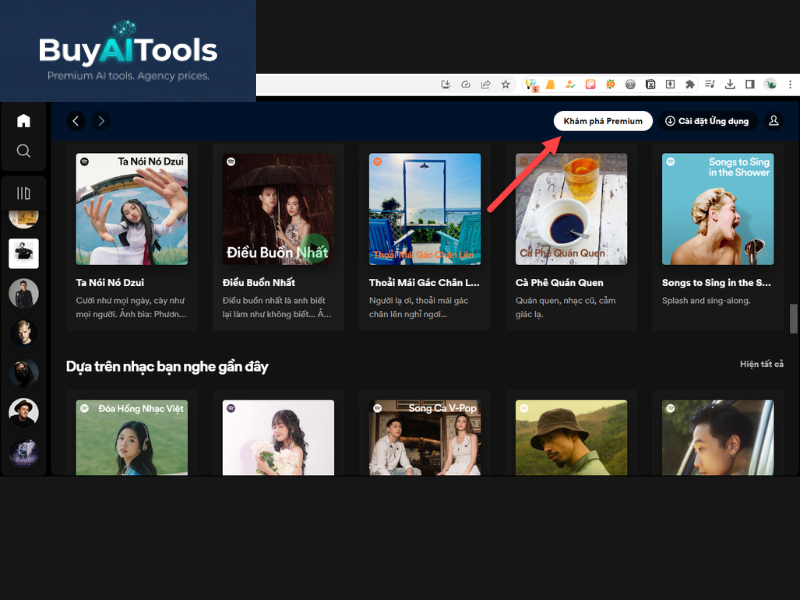The height and width of the screenshot is (600, 800).
Task: Open Cà Phê Quán Quen playlist
Action: point(571,208)
